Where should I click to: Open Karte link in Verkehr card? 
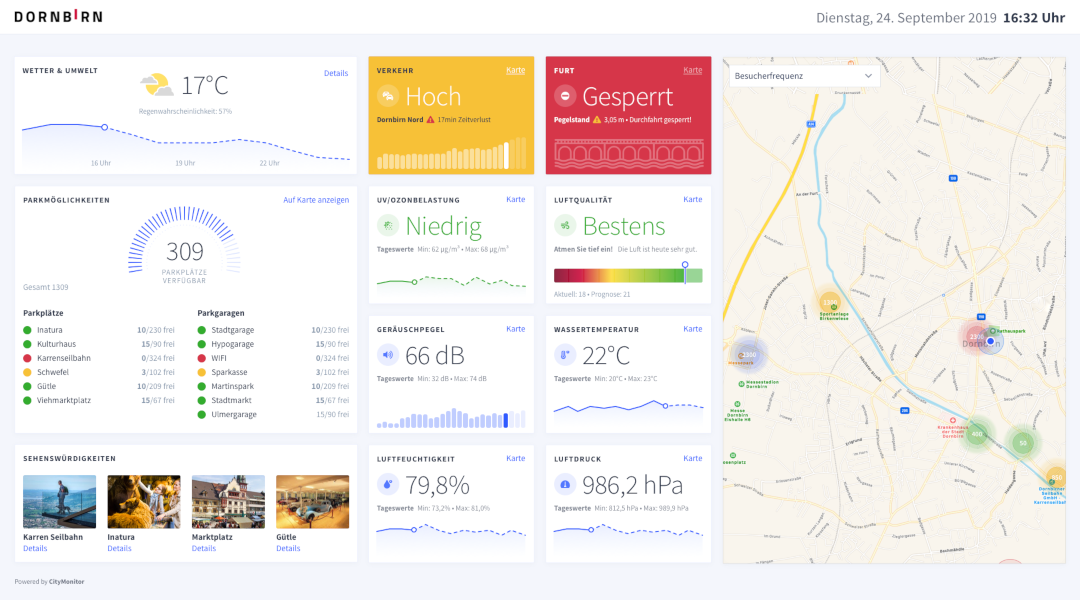tap(515, 70)
